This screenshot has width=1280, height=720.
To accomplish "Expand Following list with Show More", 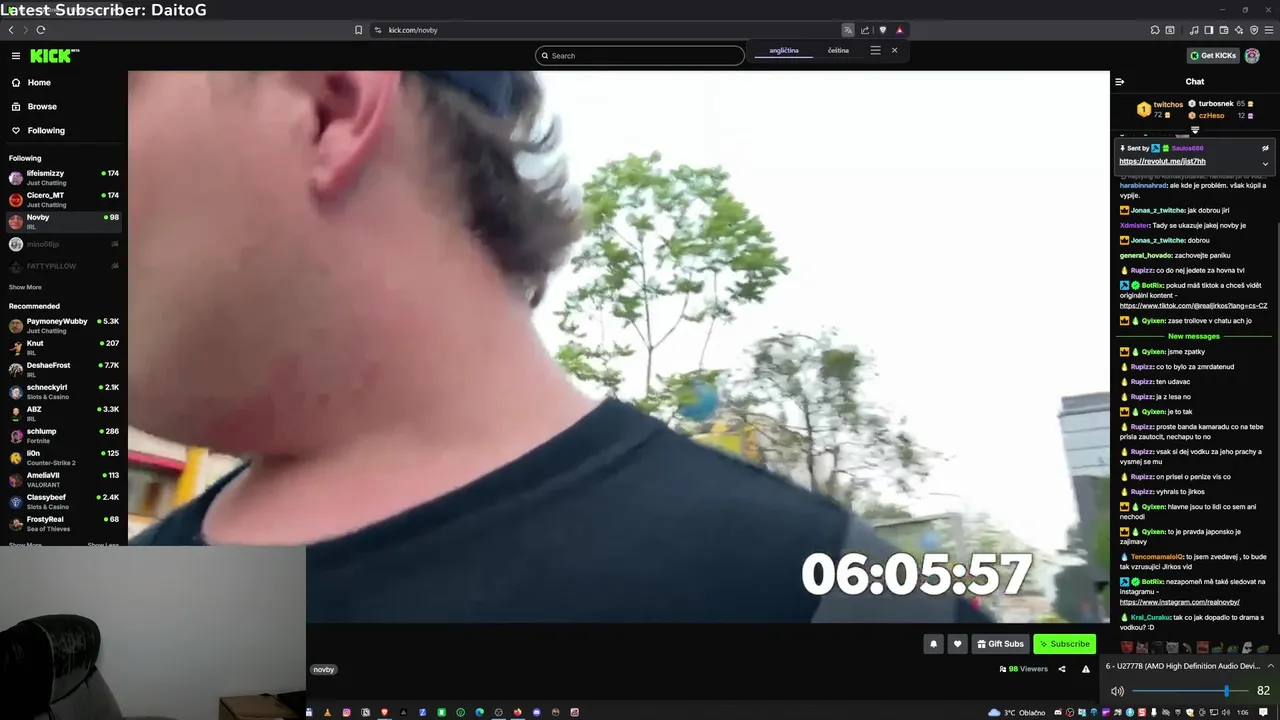I will [25, 287].
